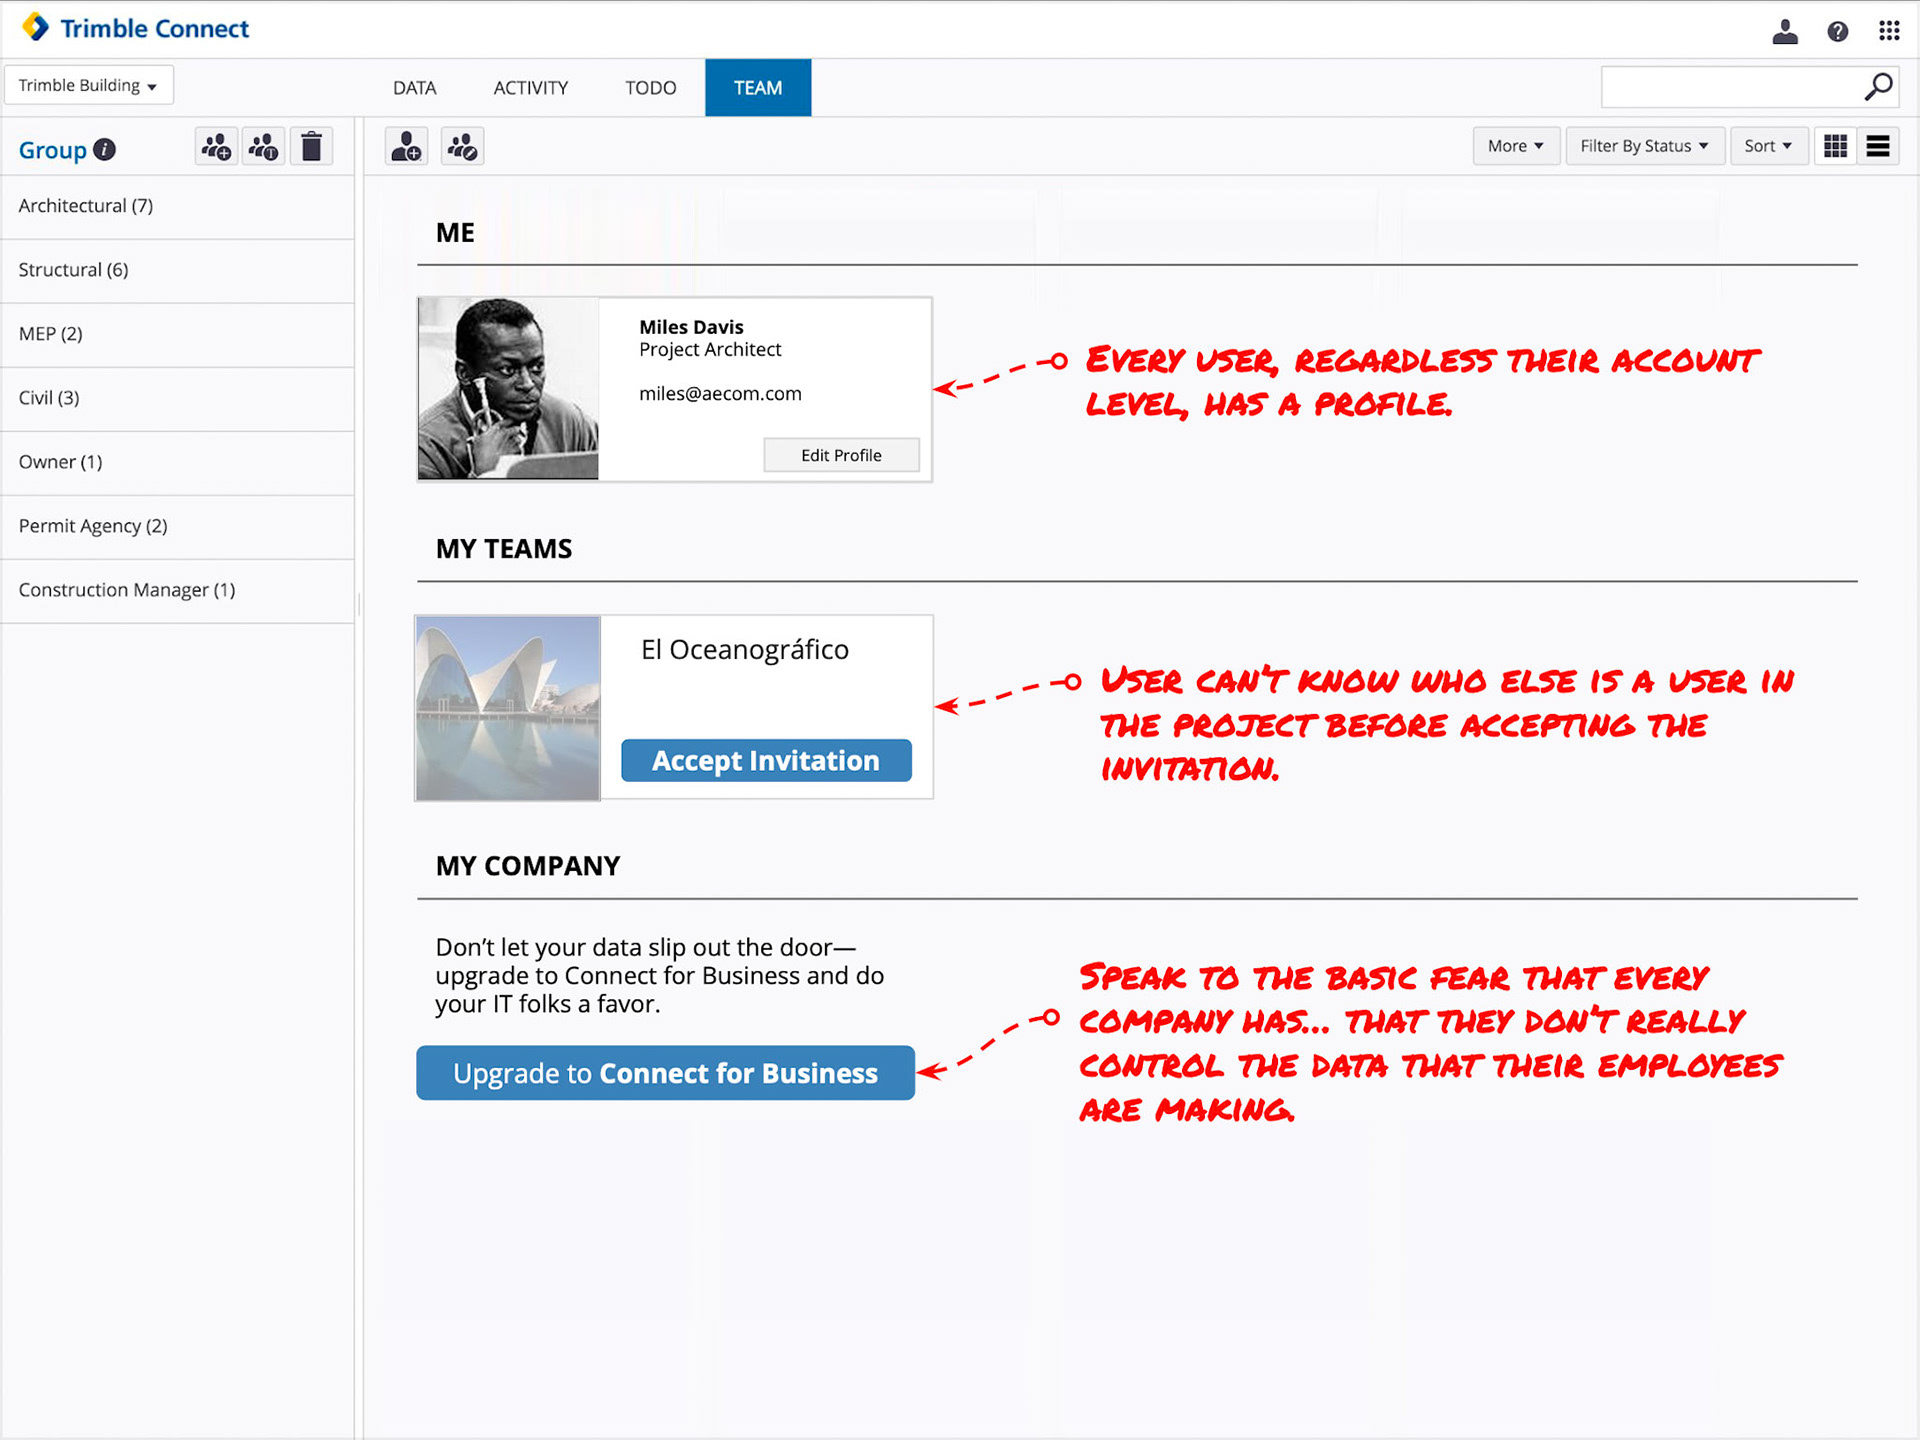Open Filter By Status dropdown
1920x1440 pixels.
(x=1644, y=146)
